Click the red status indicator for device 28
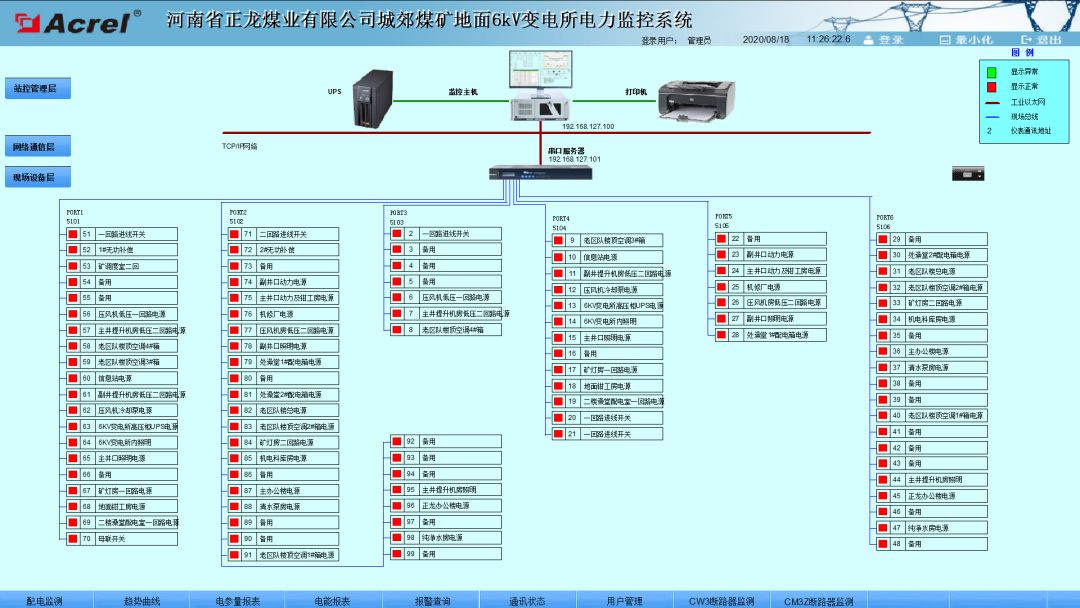1080x608 pixels. tap(721, 335)
